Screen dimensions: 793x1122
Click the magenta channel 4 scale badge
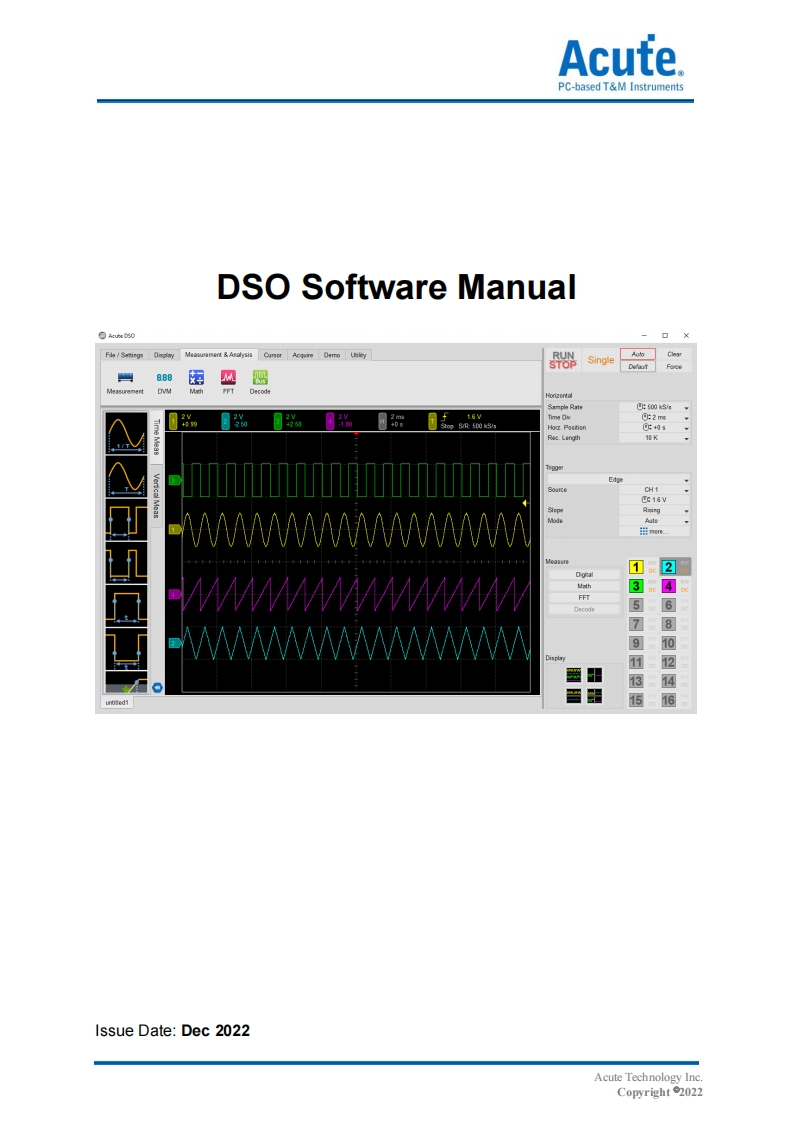[x=330, y=421]
